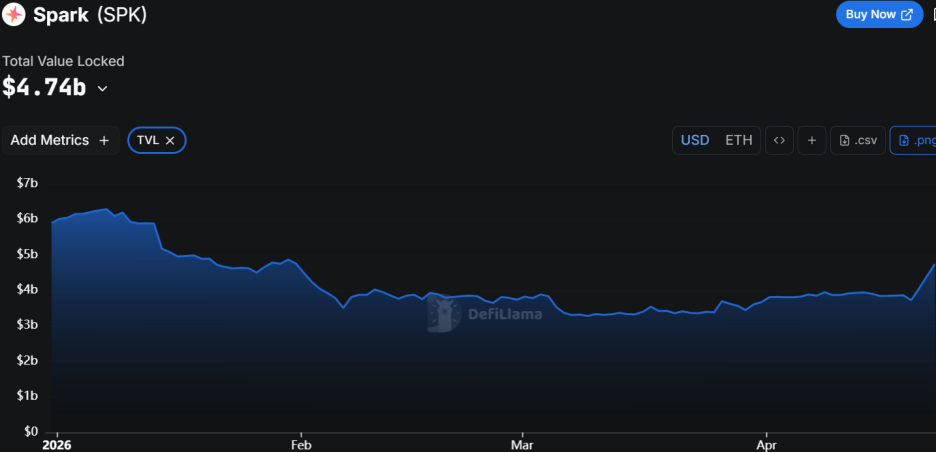This screenshot has width=936, height=453.
Task: Click the Total Value Locked label
Action: [63, 61]
